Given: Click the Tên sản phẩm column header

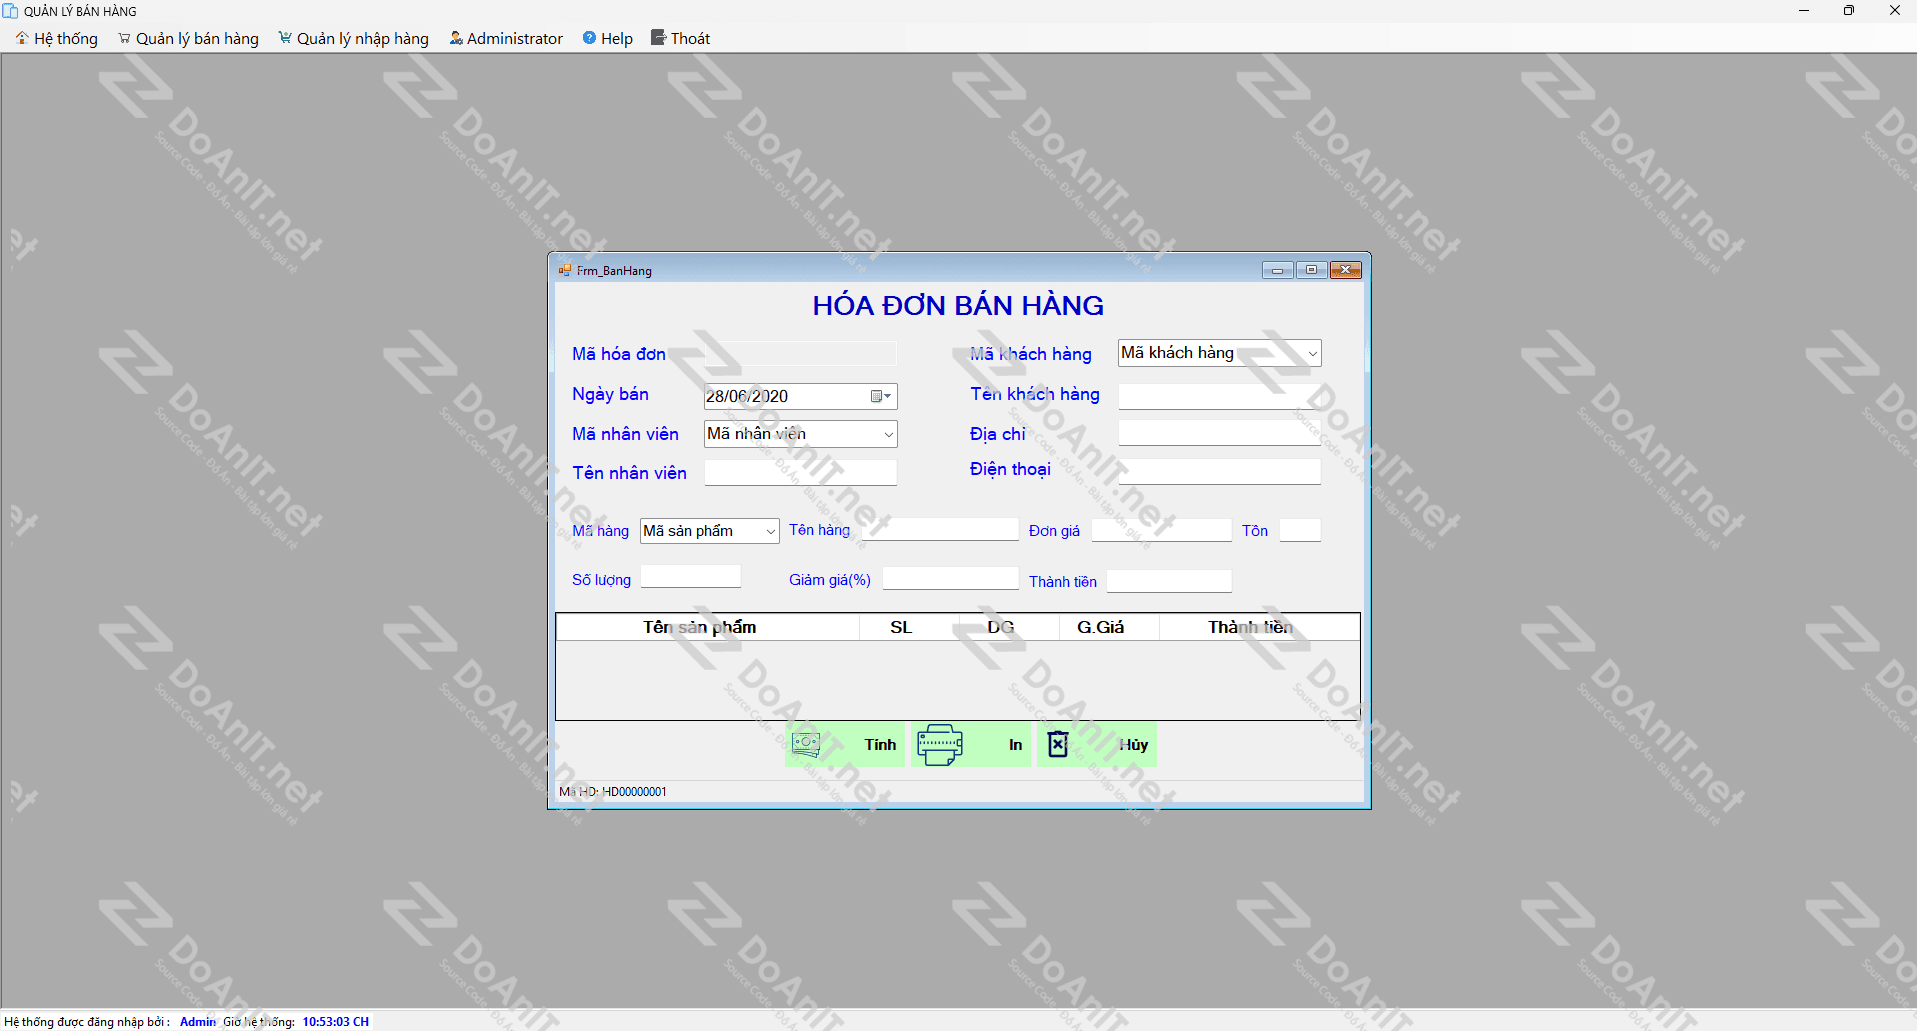Looking at the screenshot, I should (708, 627).
